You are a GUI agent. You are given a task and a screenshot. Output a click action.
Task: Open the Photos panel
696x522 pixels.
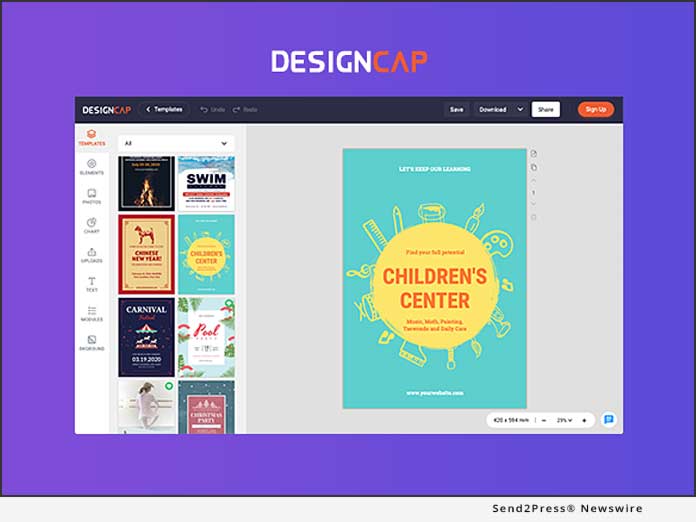click(91, 196)
